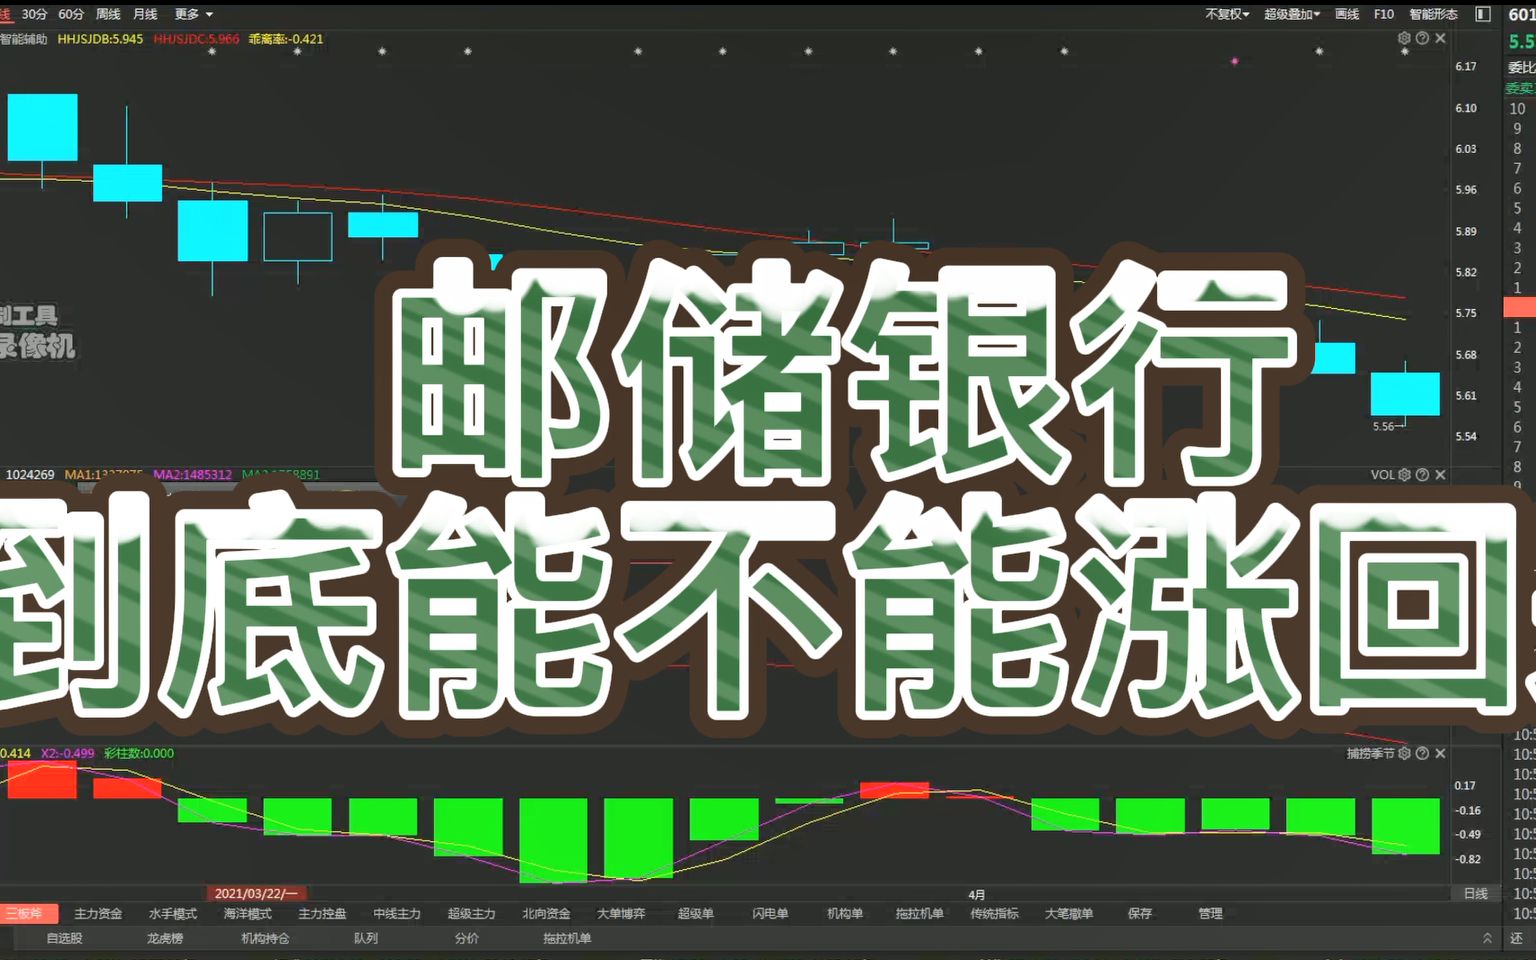Toggle the side panel layout icon
Image resolution: width=1536 pixels, height=960 pixels.
point(1483,14)
